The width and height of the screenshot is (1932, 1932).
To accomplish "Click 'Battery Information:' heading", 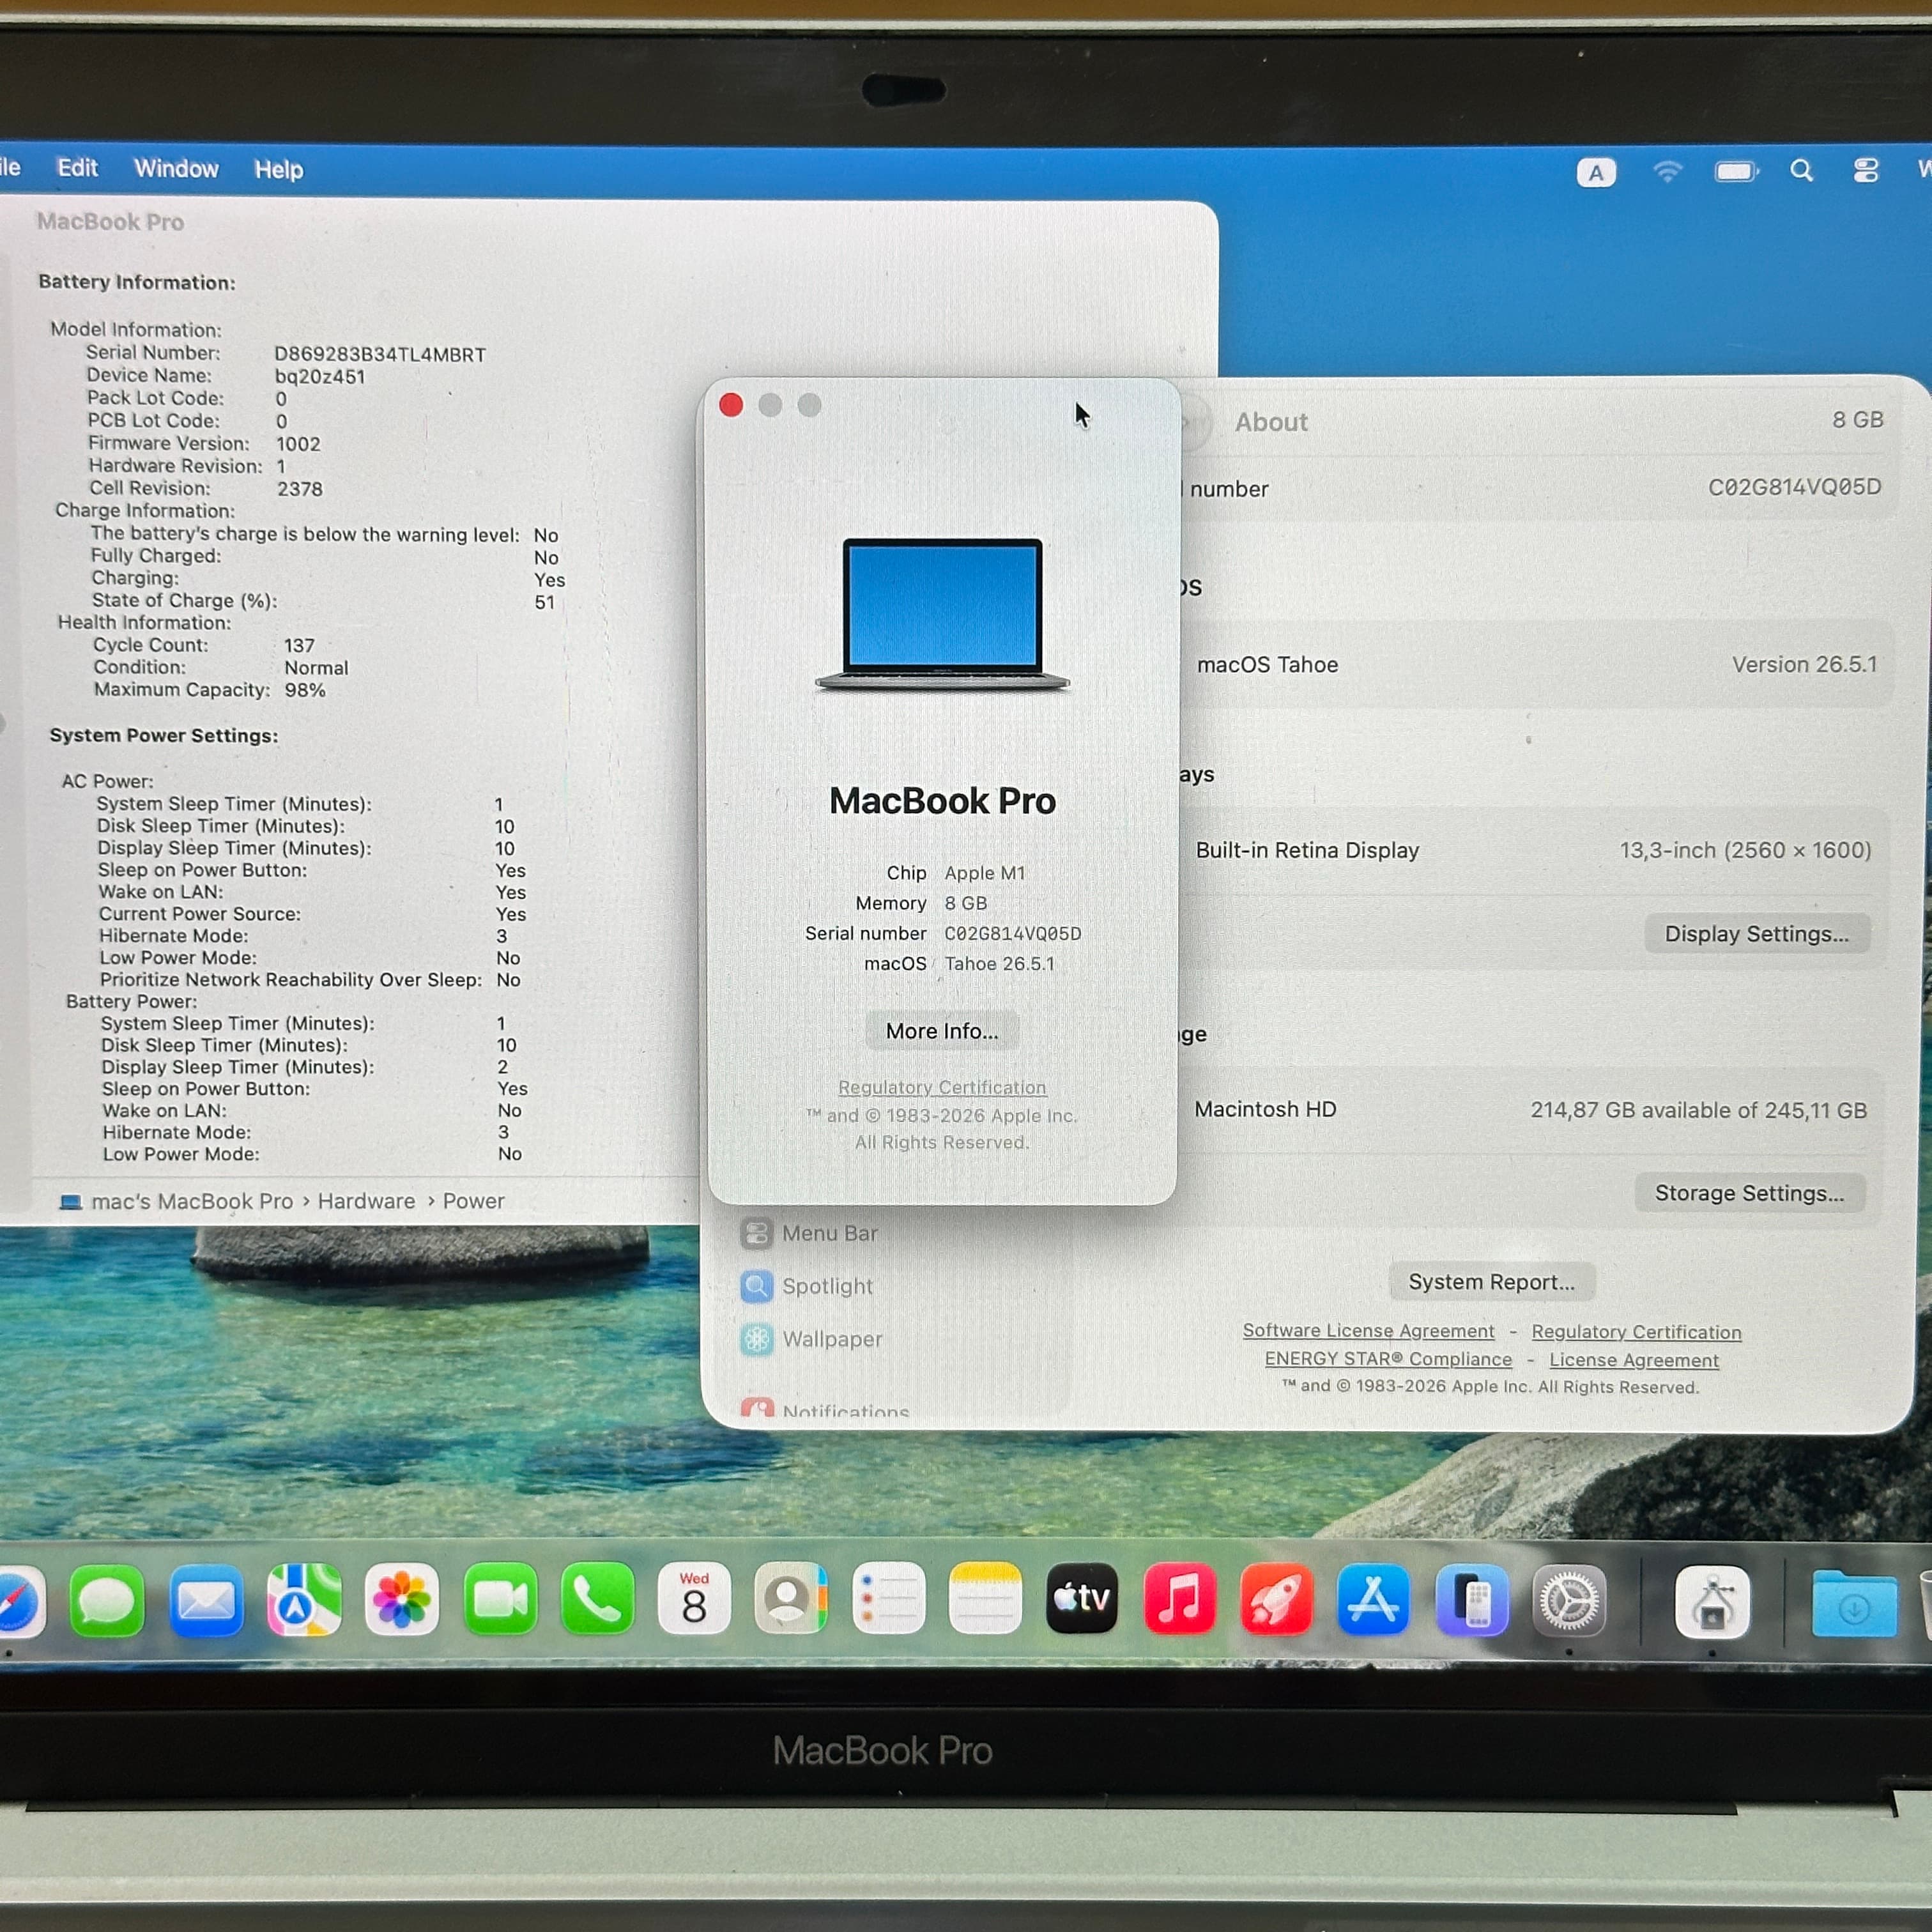I will (137, 282).
